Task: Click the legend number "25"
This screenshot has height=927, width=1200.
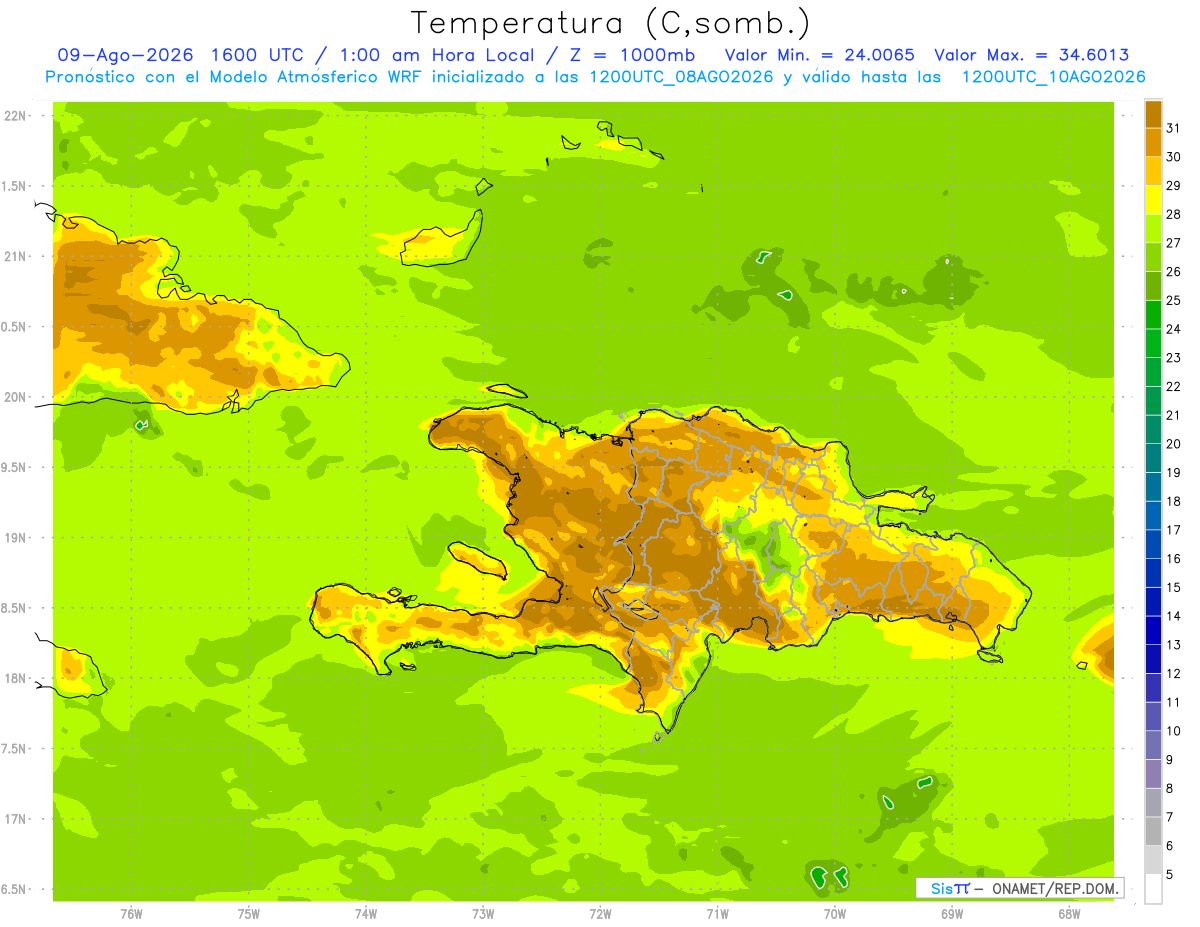Action: (x=1173, y=300)
